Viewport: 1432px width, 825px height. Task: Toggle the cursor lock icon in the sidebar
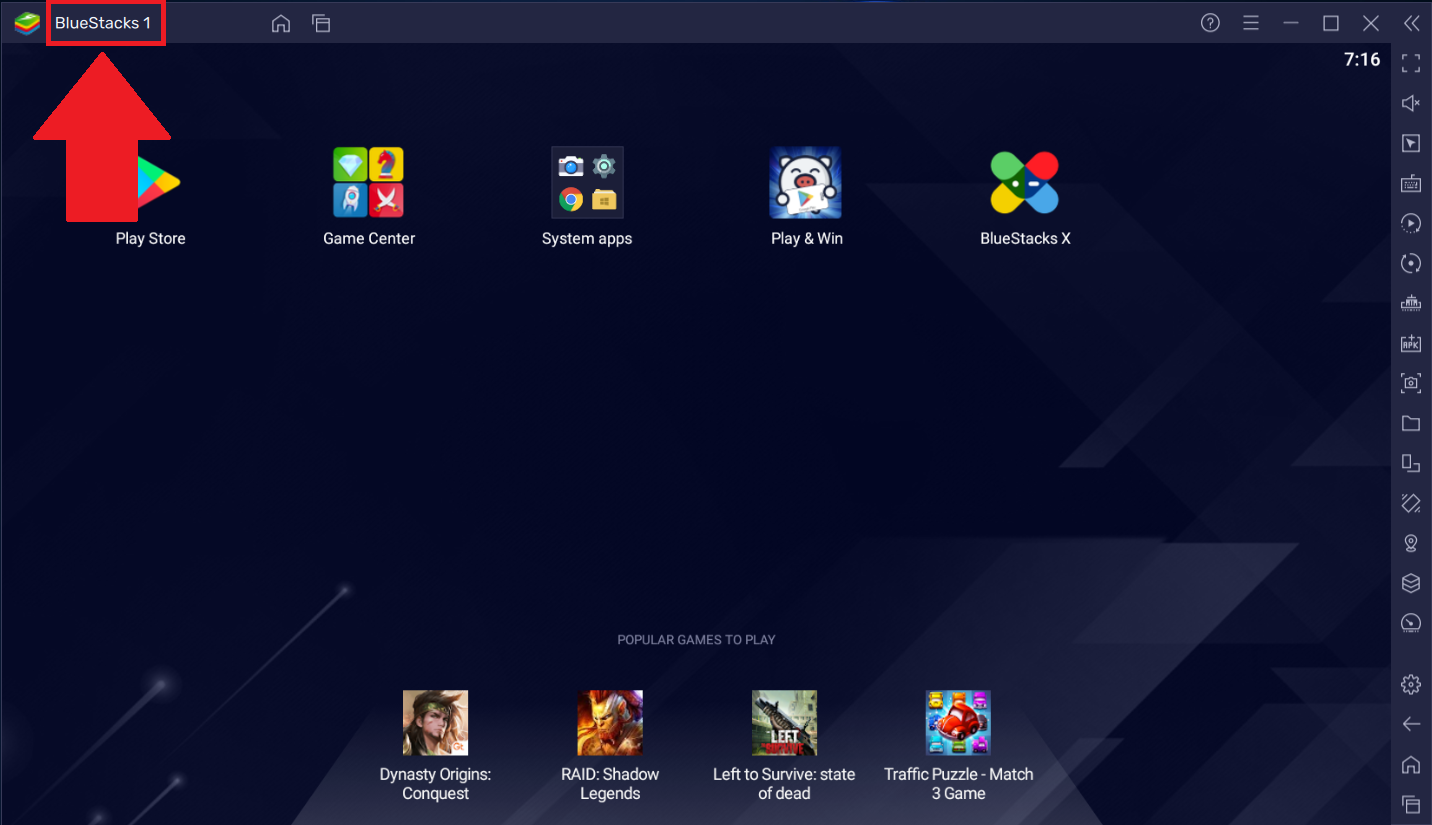(1411, 143)
